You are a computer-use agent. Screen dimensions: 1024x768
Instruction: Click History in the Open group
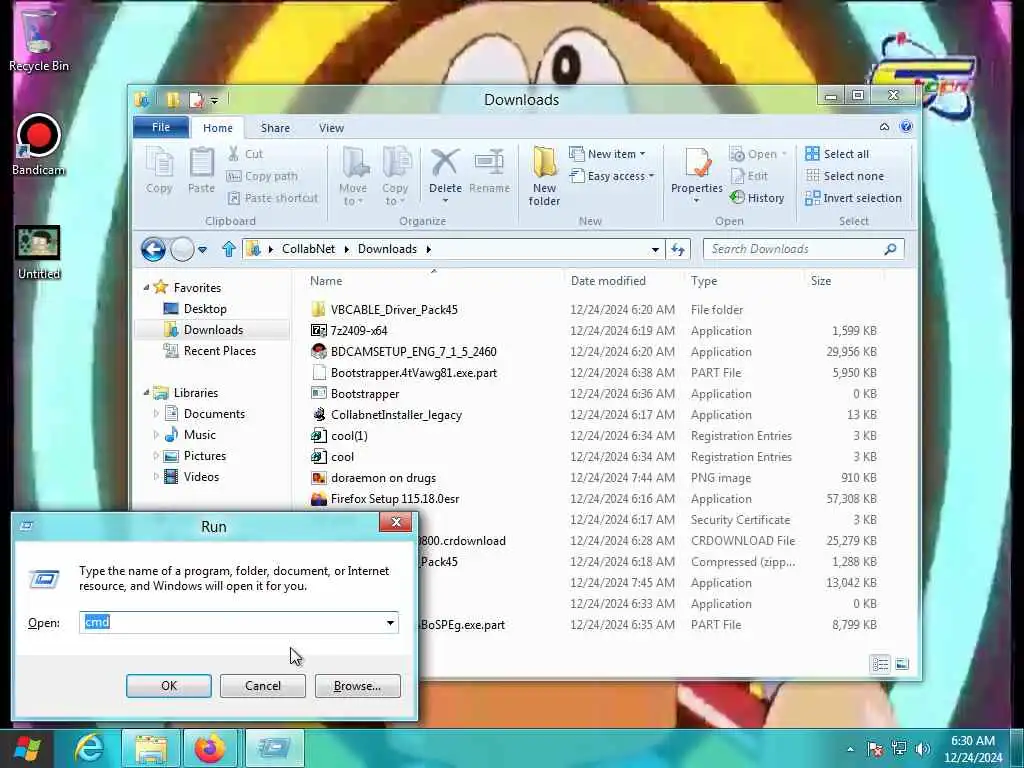[x=757, y=197]
